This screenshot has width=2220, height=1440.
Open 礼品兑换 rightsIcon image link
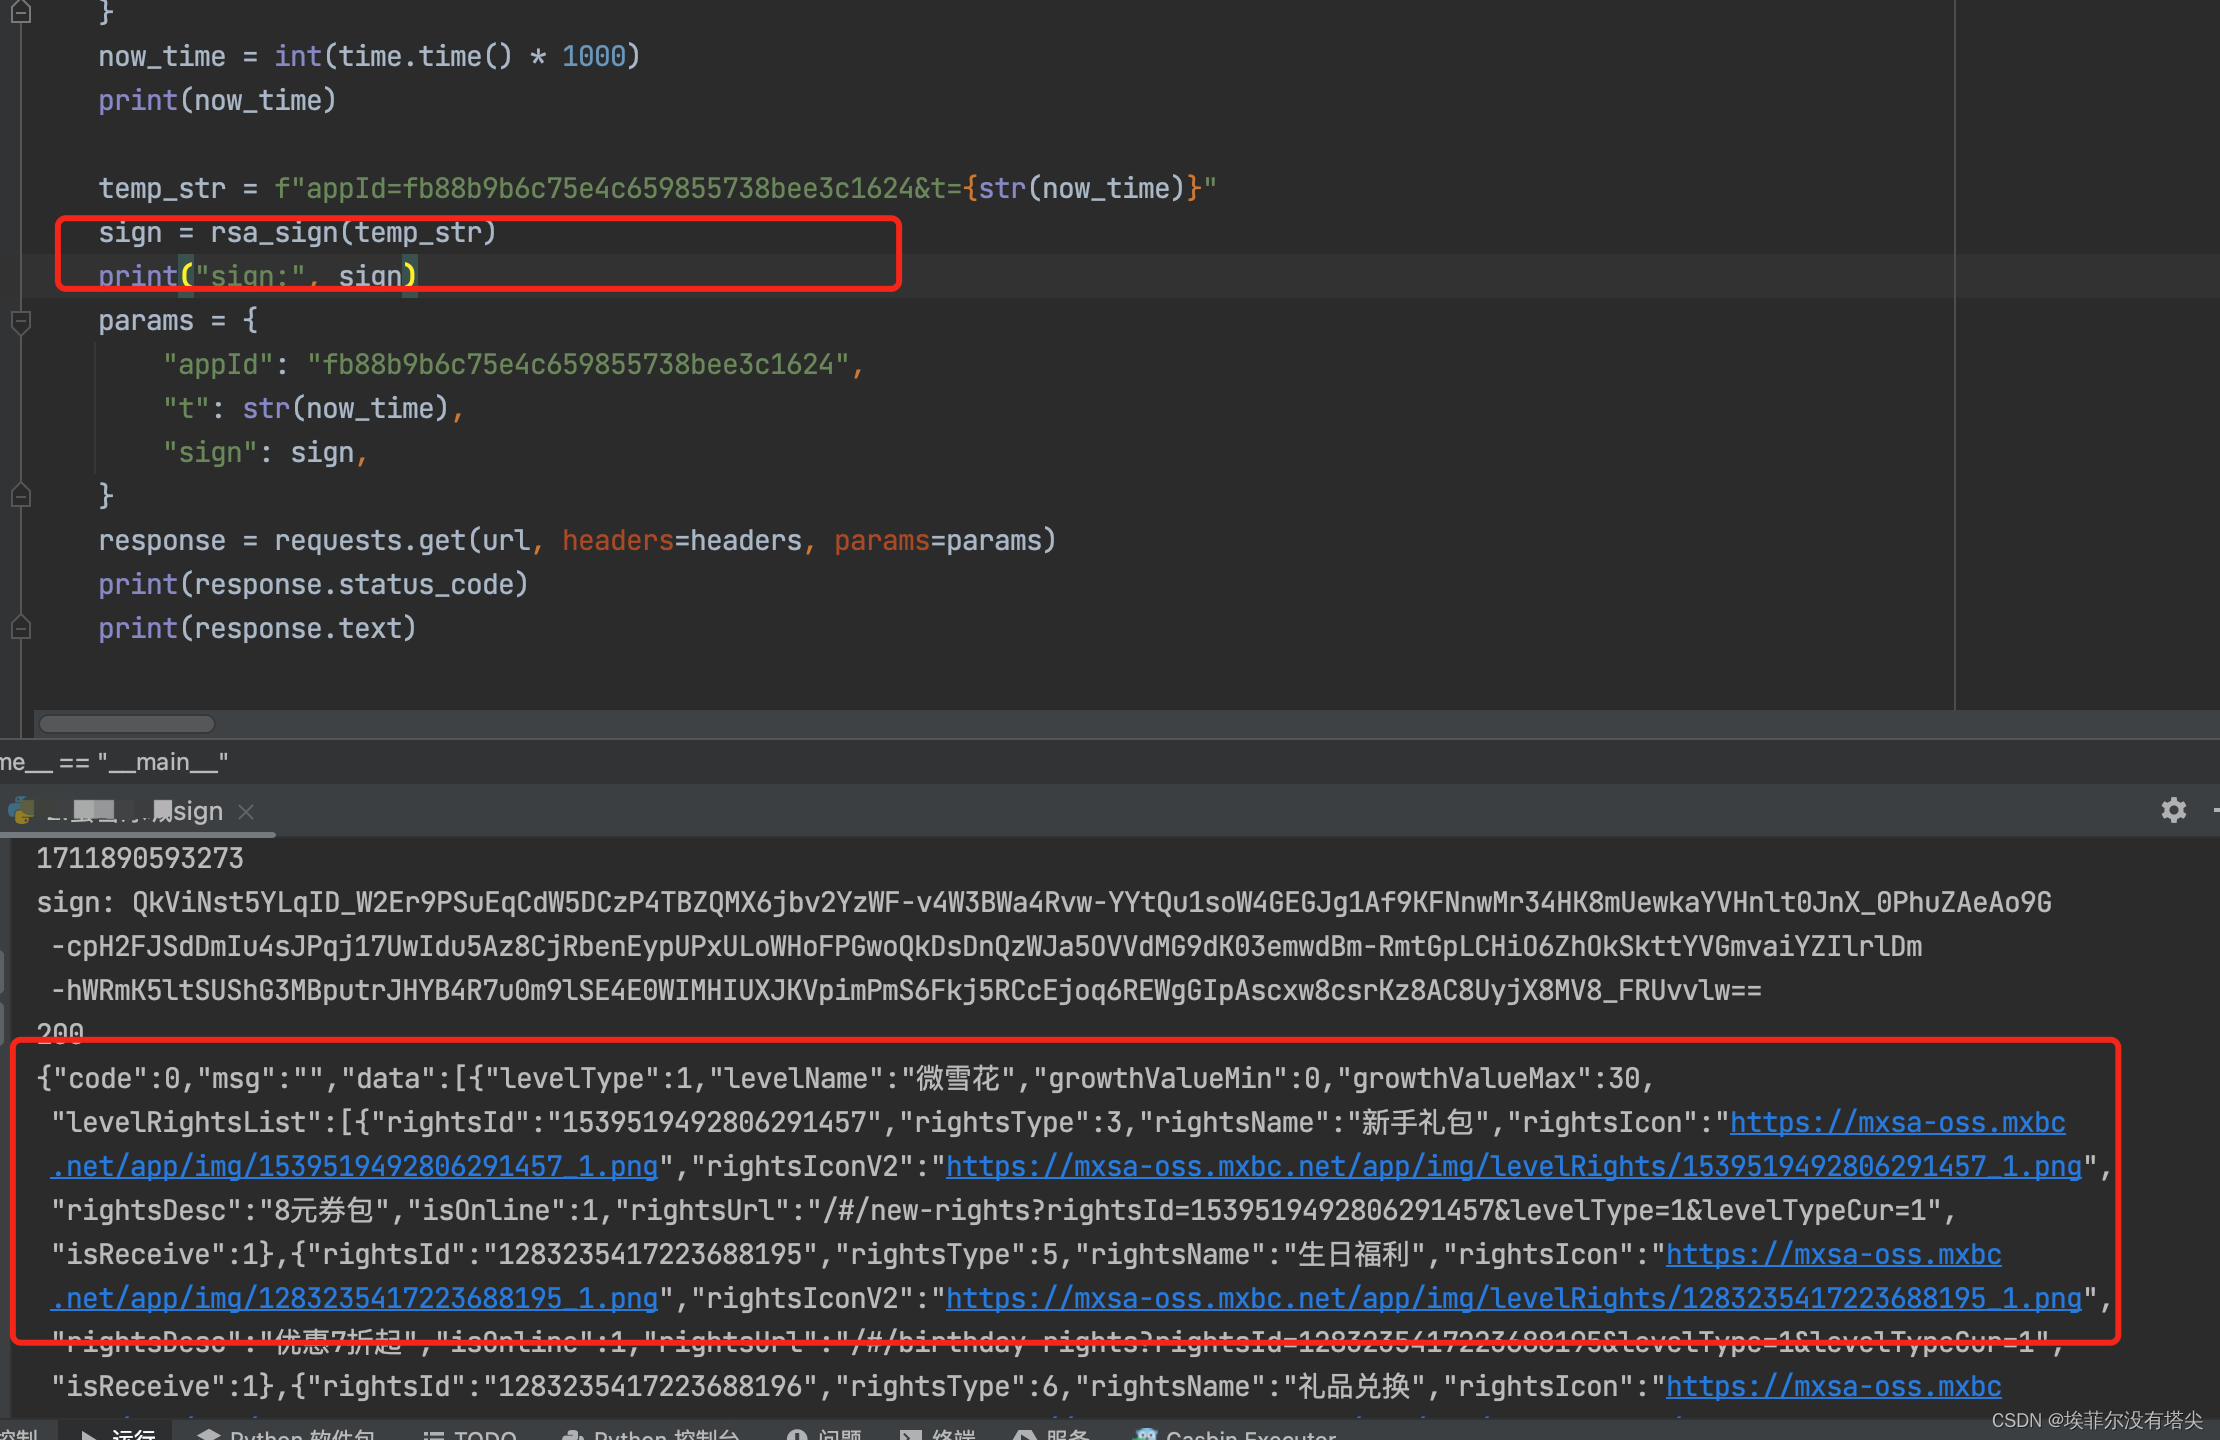coord(1833,1386)
